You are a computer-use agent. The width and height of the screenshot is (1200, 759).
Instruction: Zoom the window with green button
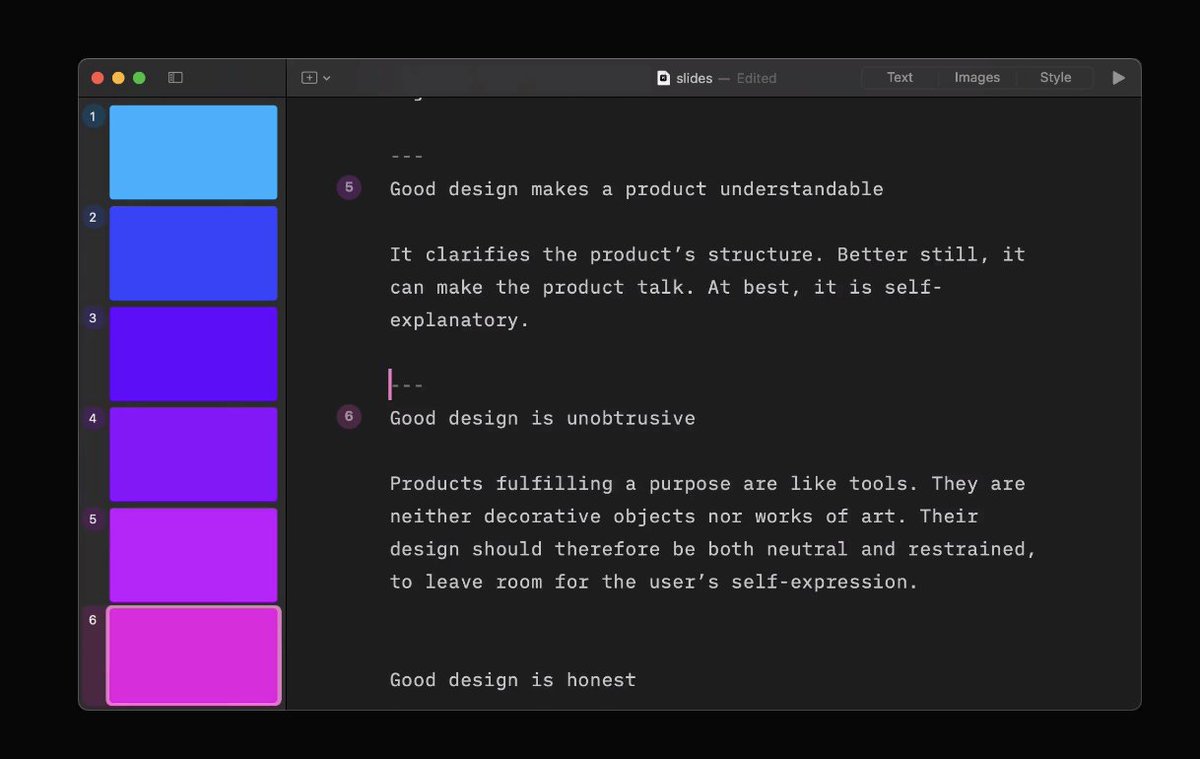tap(139, 78)
